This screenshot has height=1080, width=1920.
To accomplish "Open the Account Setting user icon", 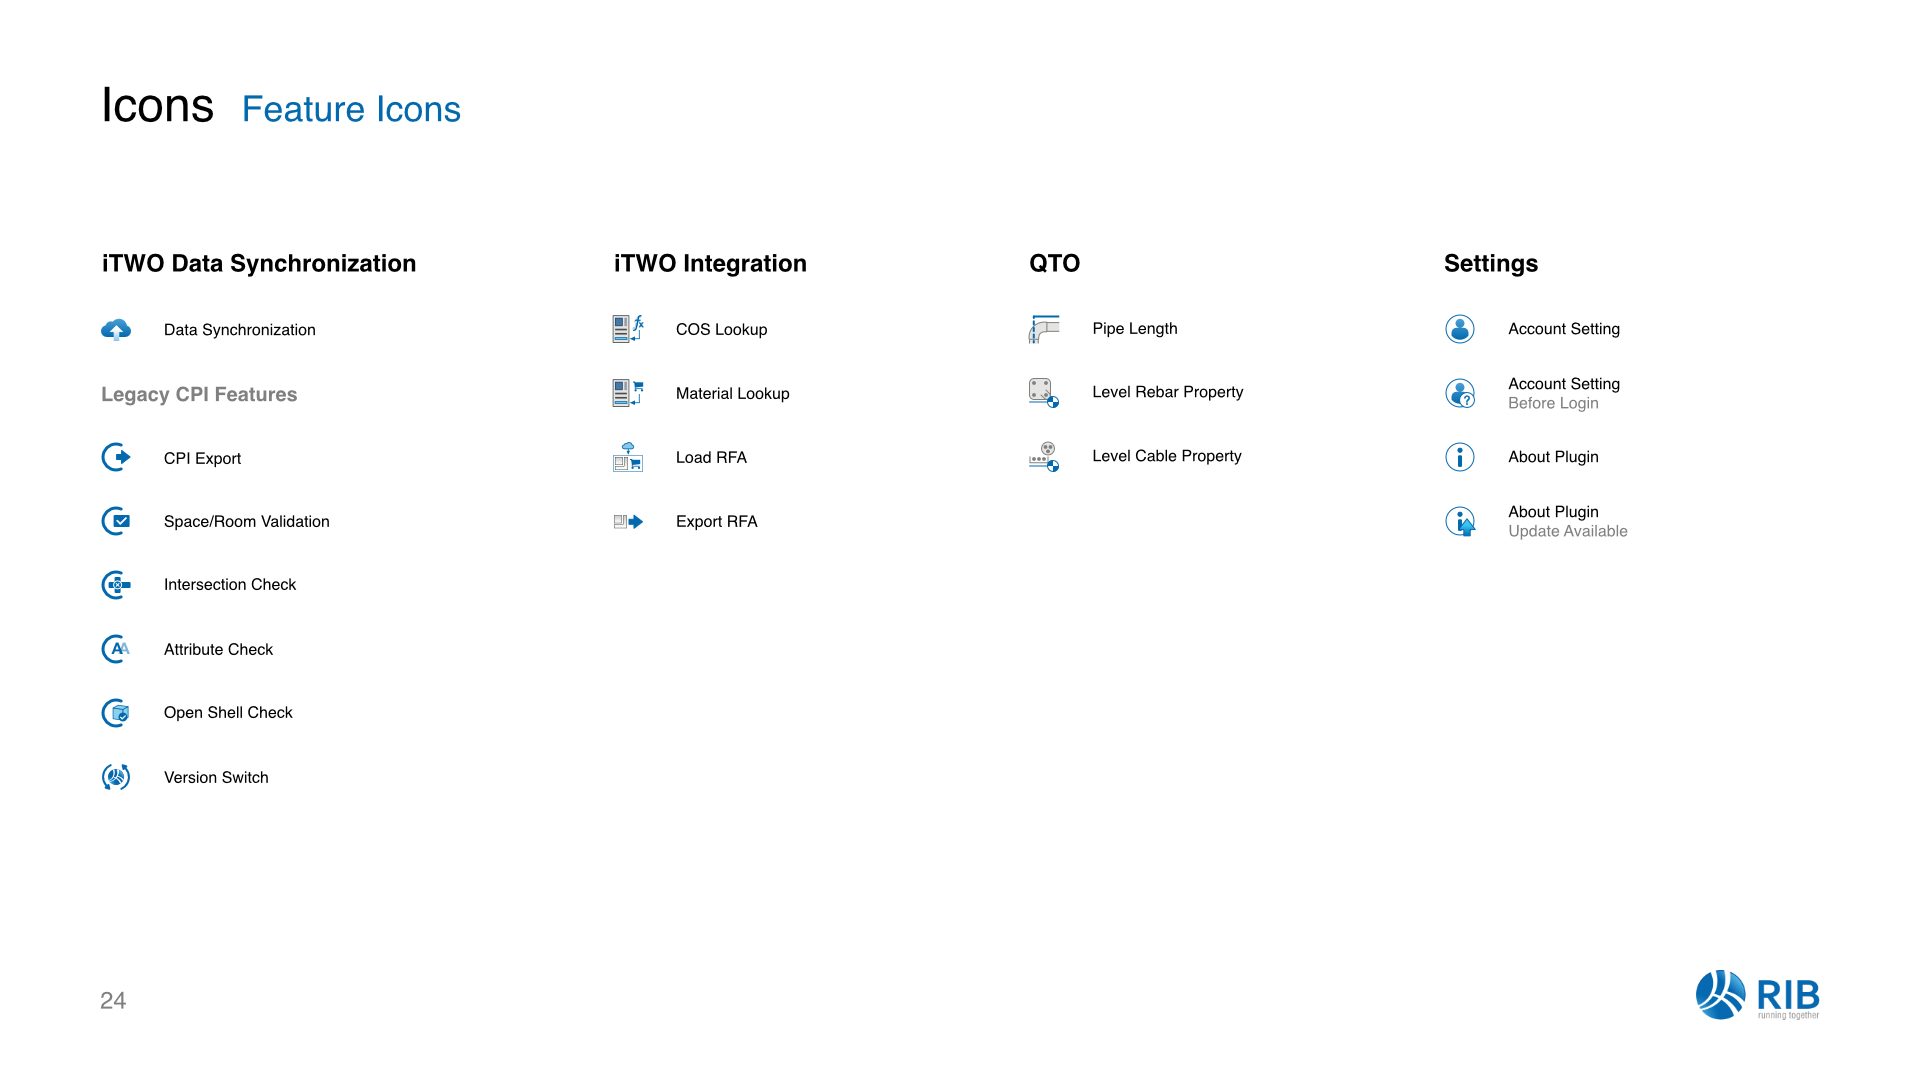I will click(1460, 329).
